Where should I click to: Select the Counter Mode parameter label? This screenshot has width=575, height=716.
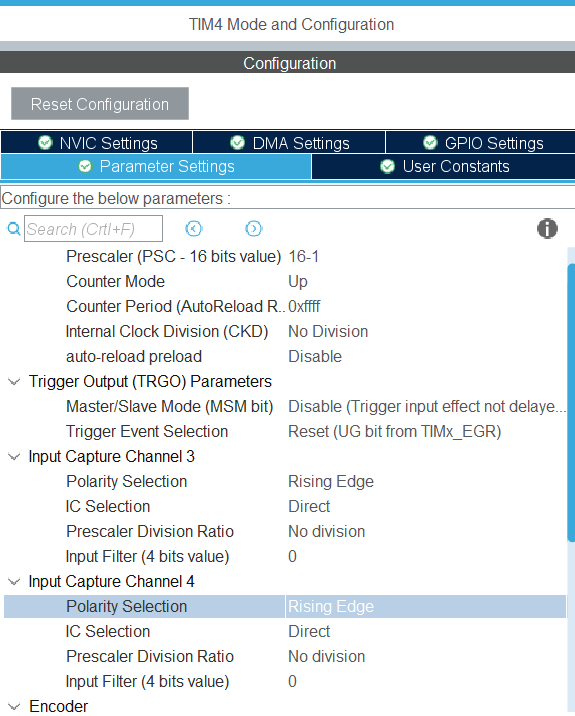click(115, 281)
